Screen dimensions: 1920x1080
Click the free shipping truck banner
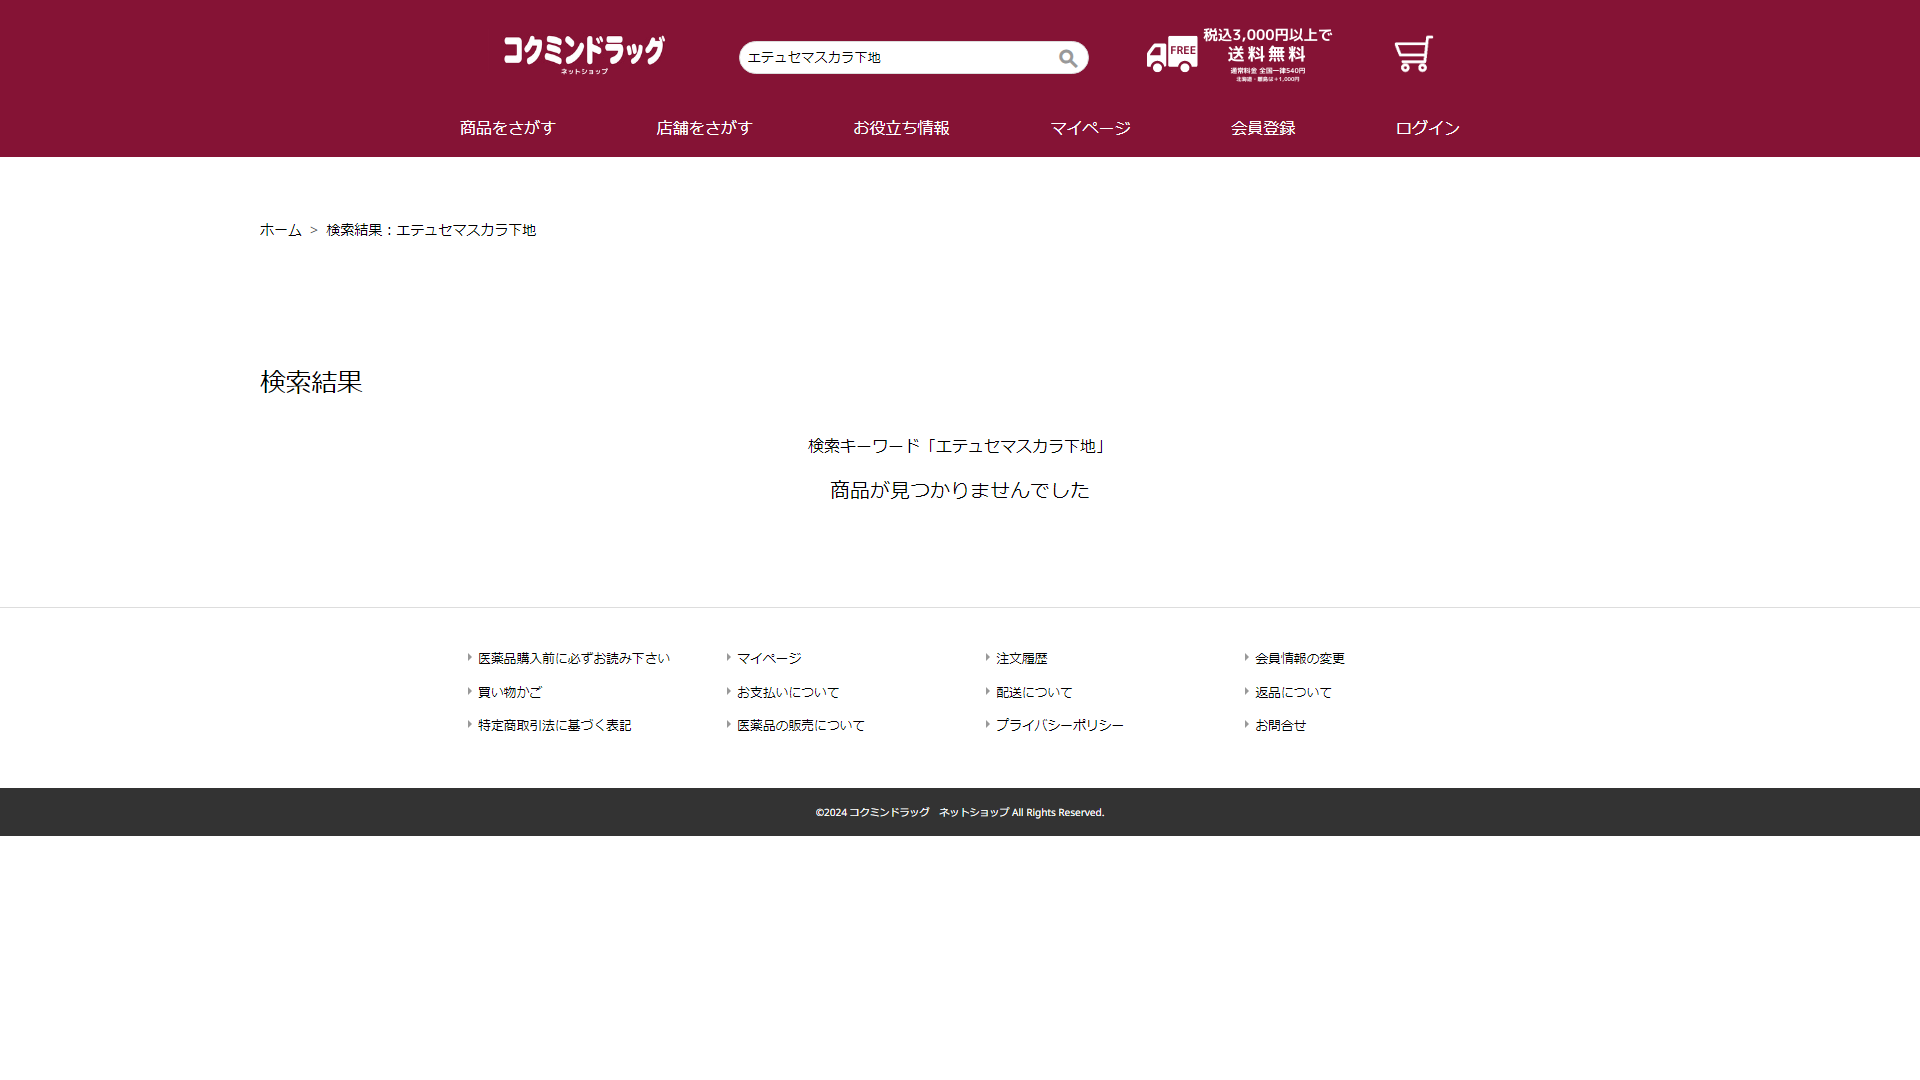click(x=1239, y=55)
